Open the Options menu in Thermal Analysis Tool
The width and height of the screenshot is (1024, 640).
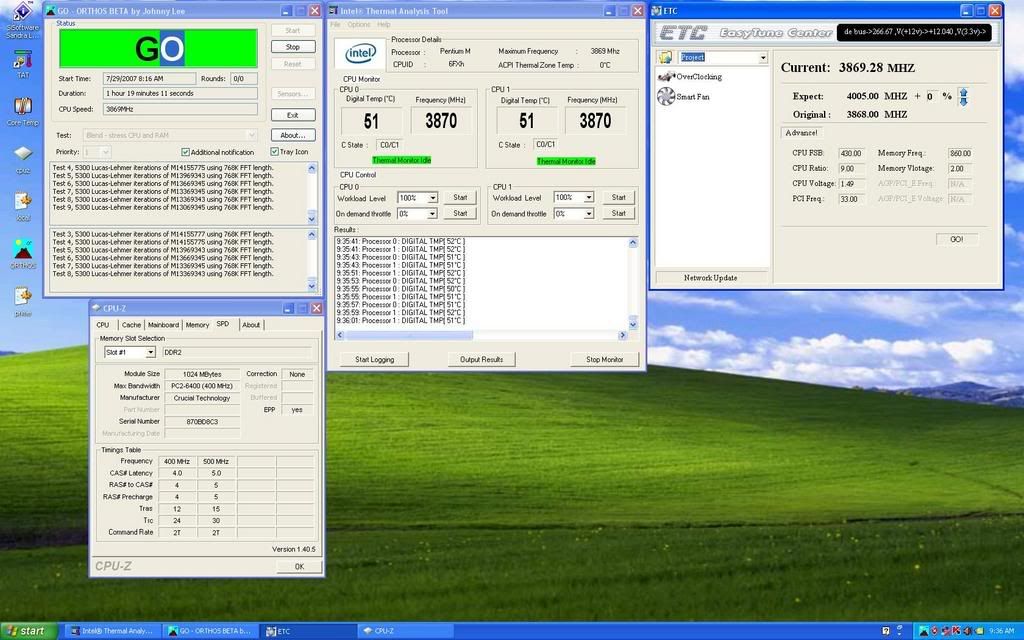coord(359,25)
